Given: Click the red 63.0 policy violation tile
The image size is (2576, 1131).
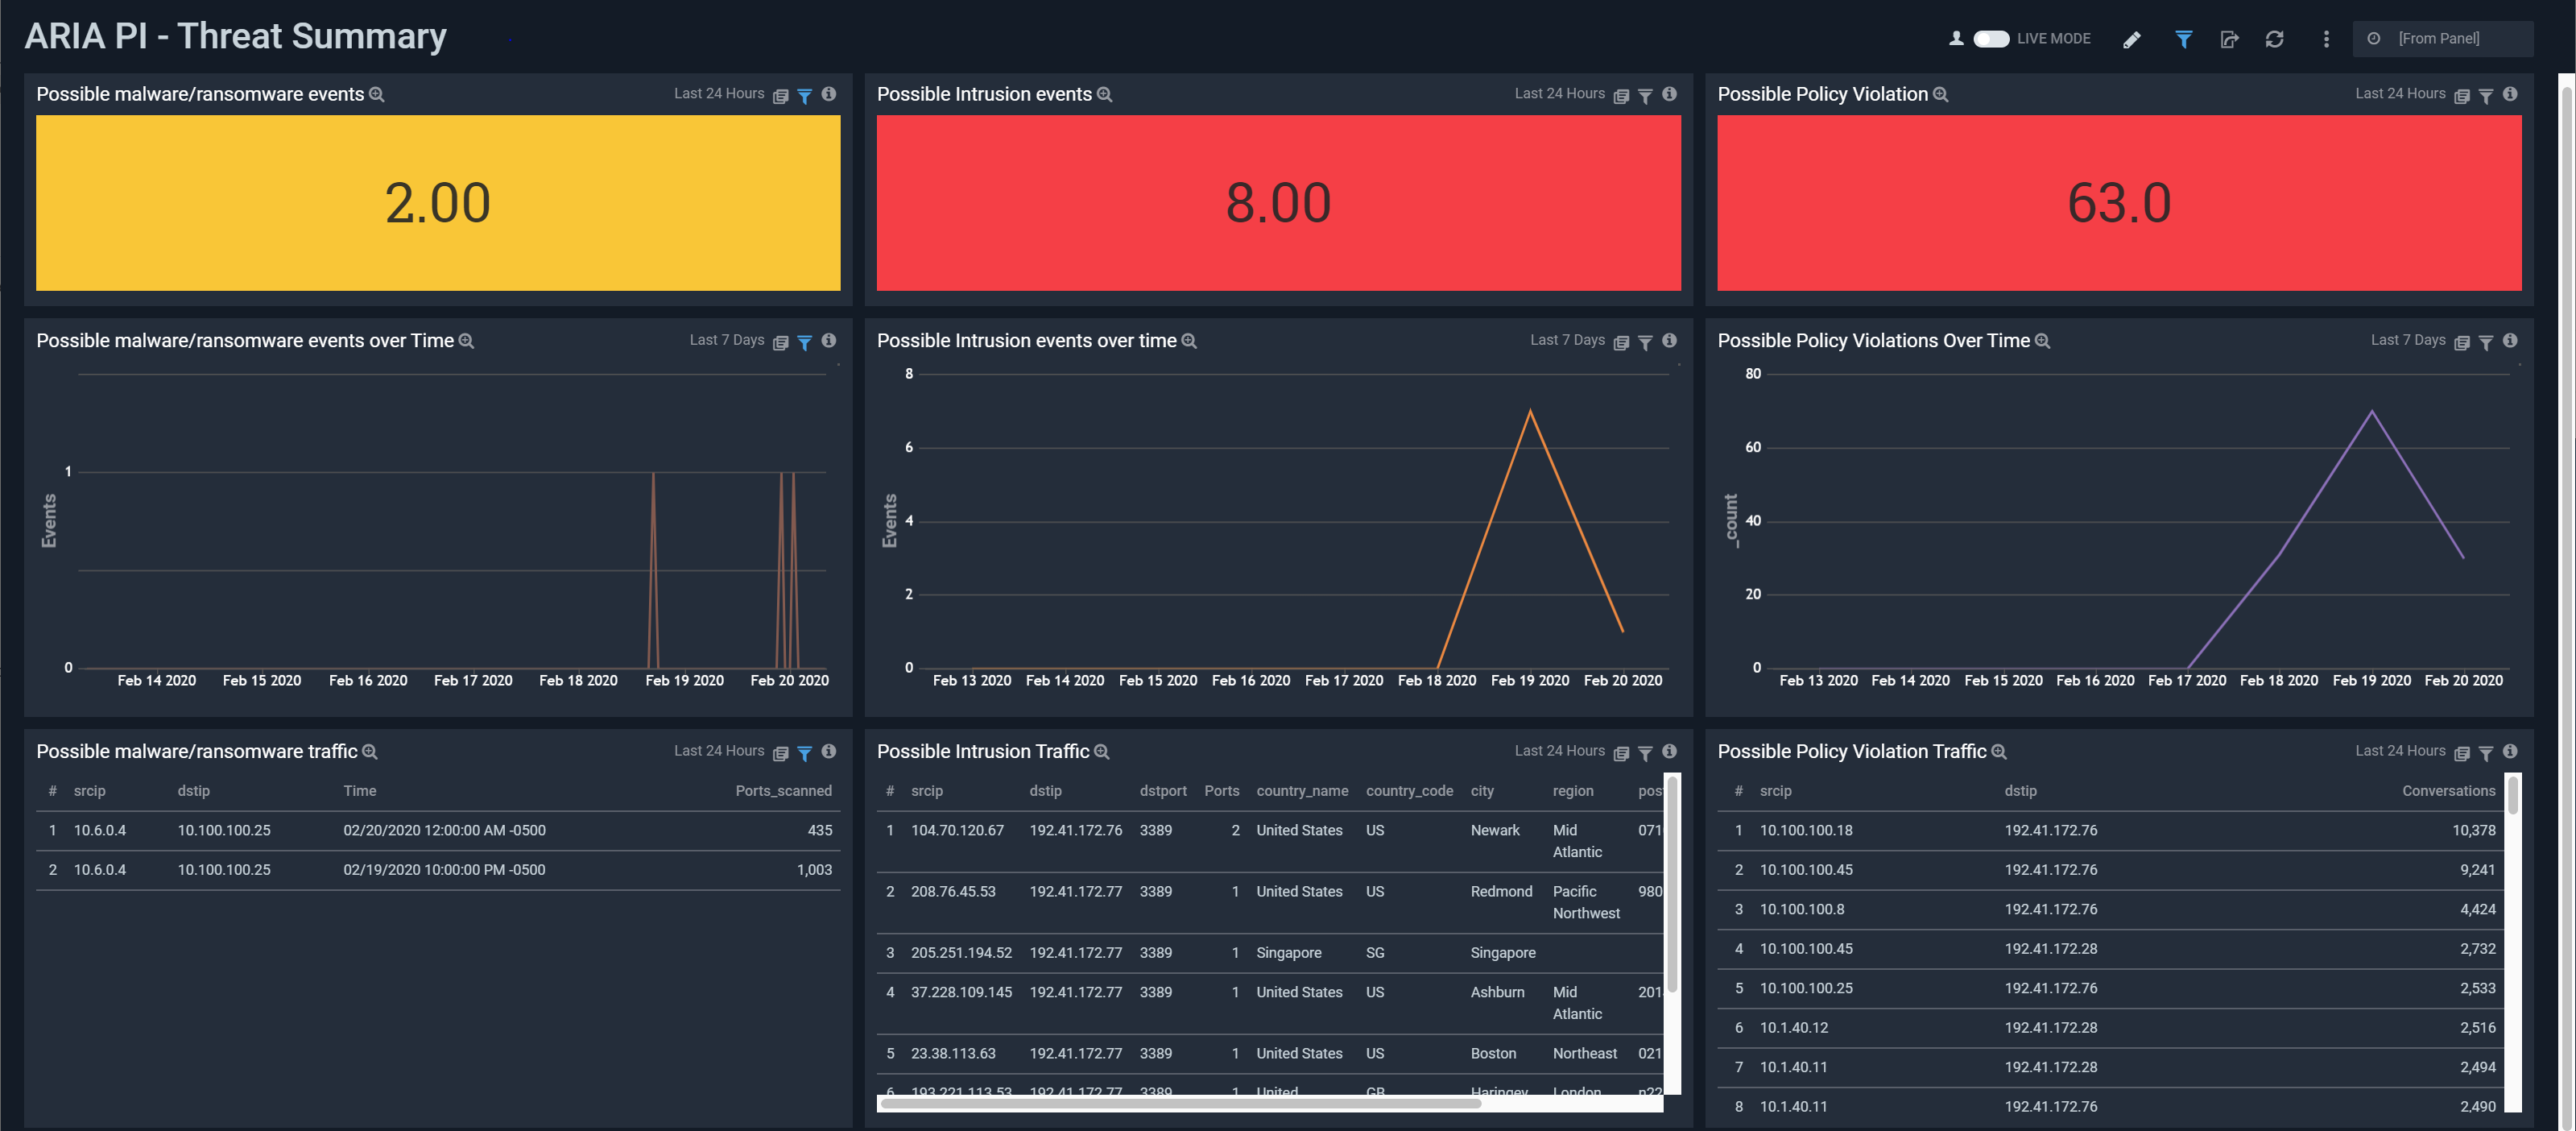Looking at the screenshot, I should pyautogui.click(x=2119, y=203).
